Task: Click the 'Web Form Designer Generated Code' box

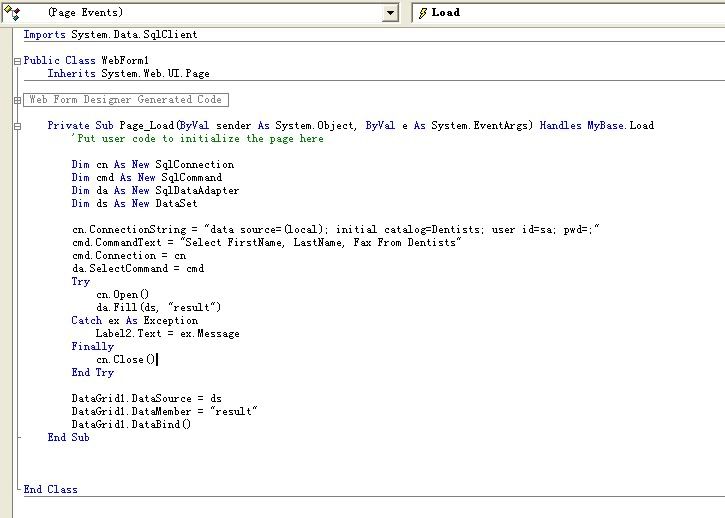Action: [x=126, y=99]
